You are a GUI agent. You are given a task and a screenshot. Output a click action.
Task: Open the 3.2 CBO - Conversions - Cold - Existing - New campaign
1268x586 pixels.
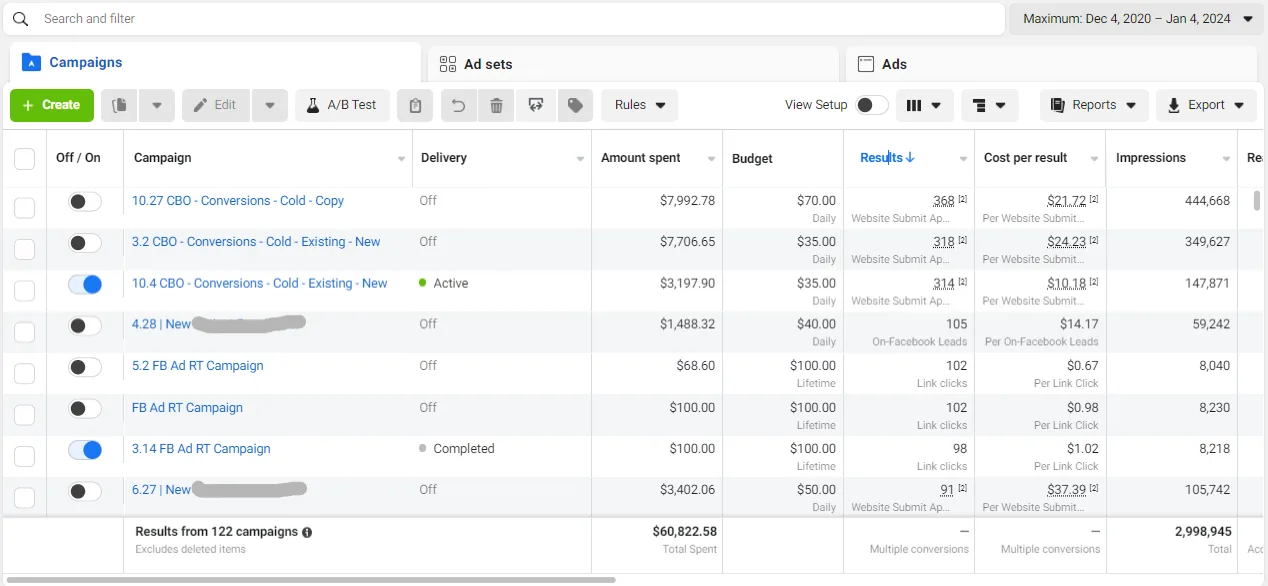[256, 242]
